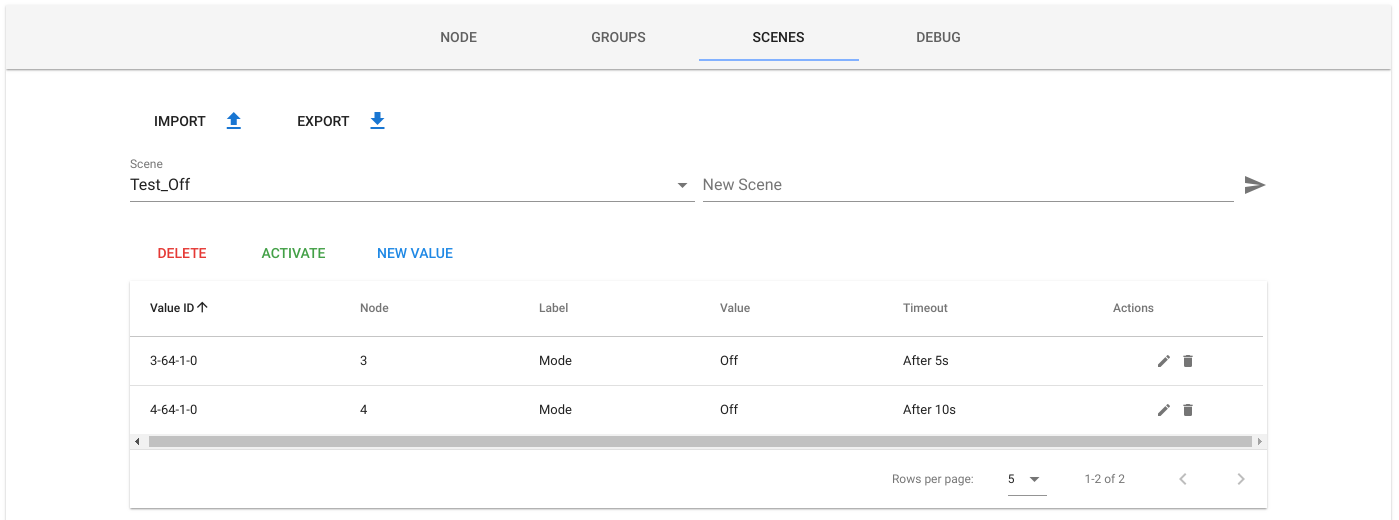Screen dimensions: 1399x520
Task: Open the Groups tab
Action: coord(618,38)
